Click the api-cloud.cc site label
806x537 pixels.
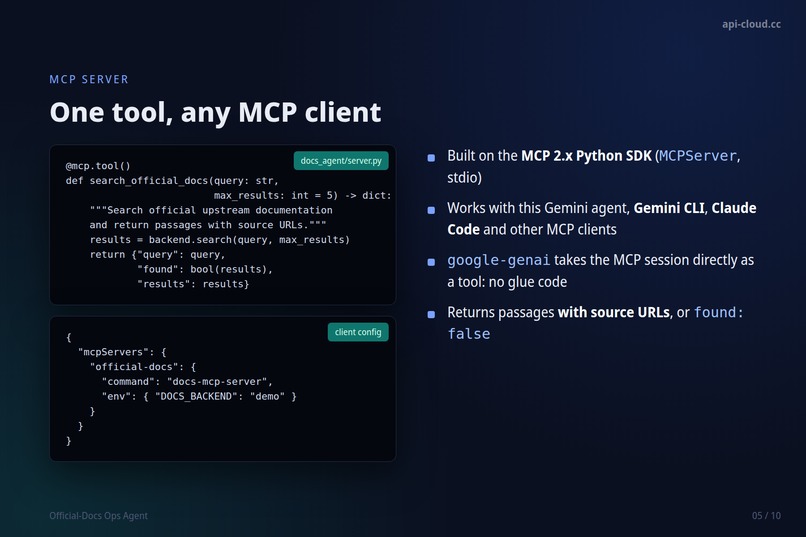[751, 24]
